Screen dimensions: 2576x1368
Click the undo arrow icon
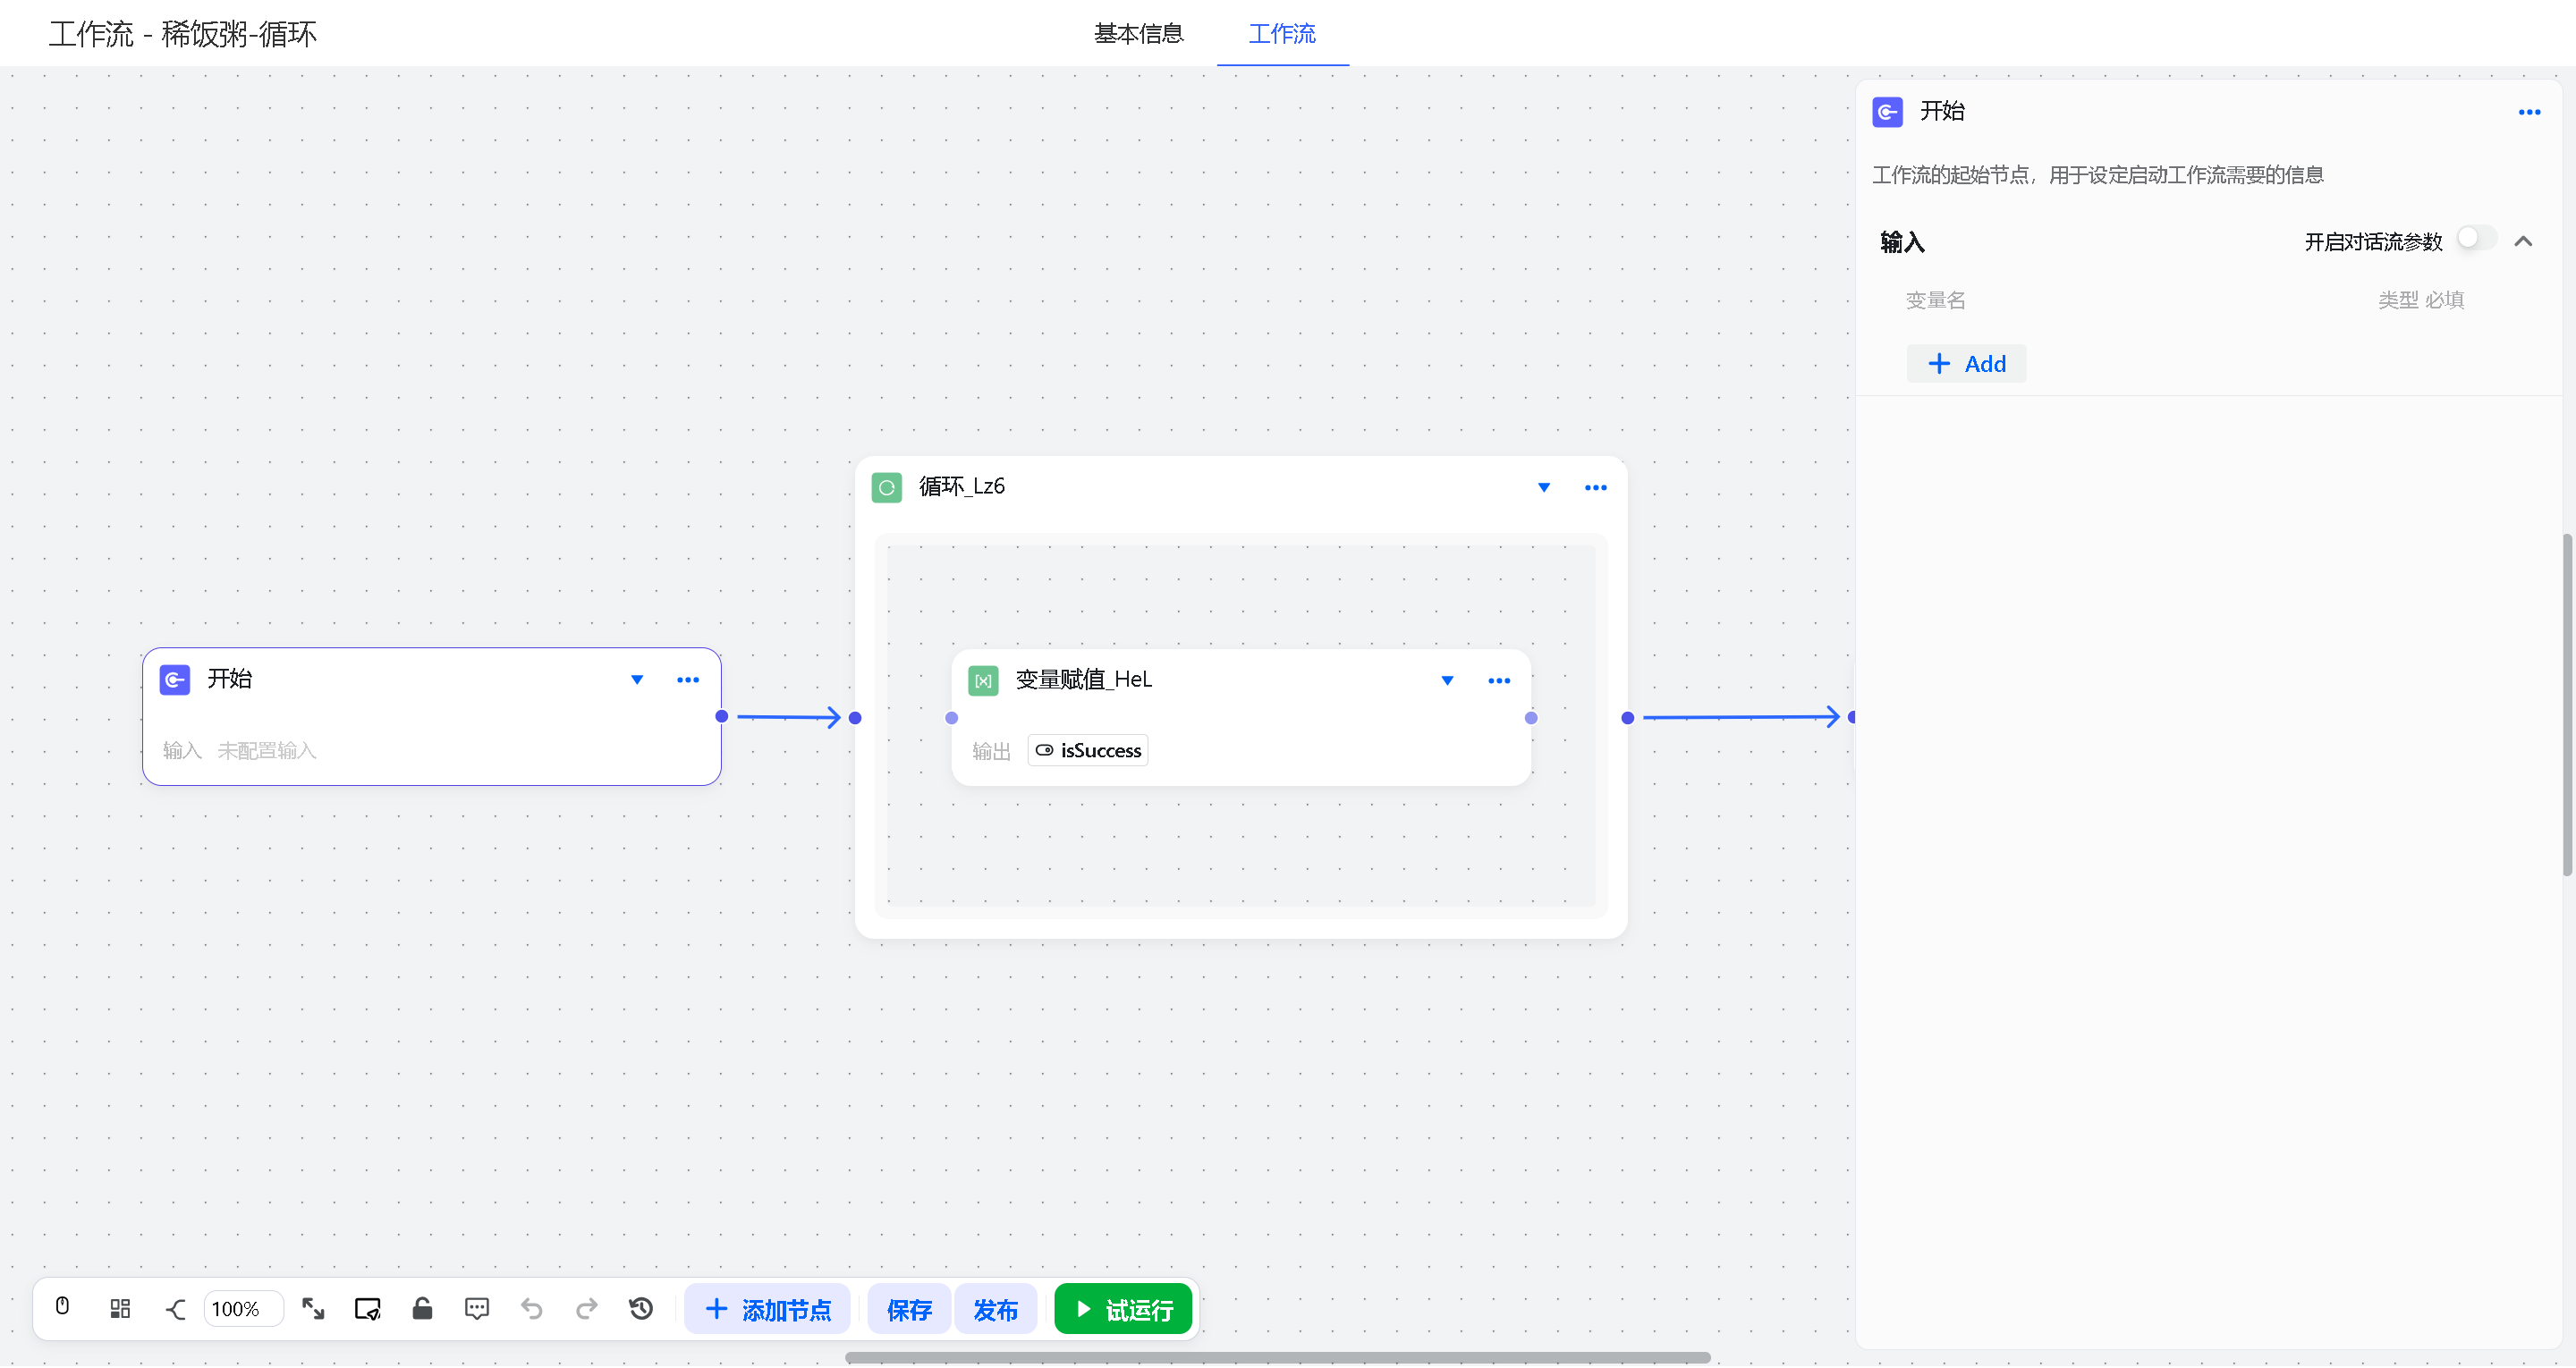point(532,1309)
